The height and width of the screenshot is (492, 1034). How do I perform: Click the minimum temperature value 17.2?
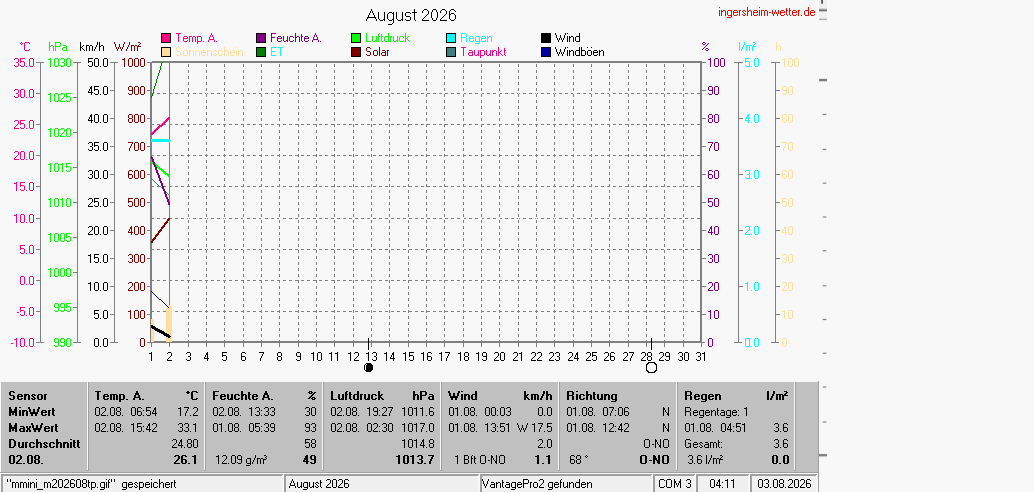click(x=187, y=412)
